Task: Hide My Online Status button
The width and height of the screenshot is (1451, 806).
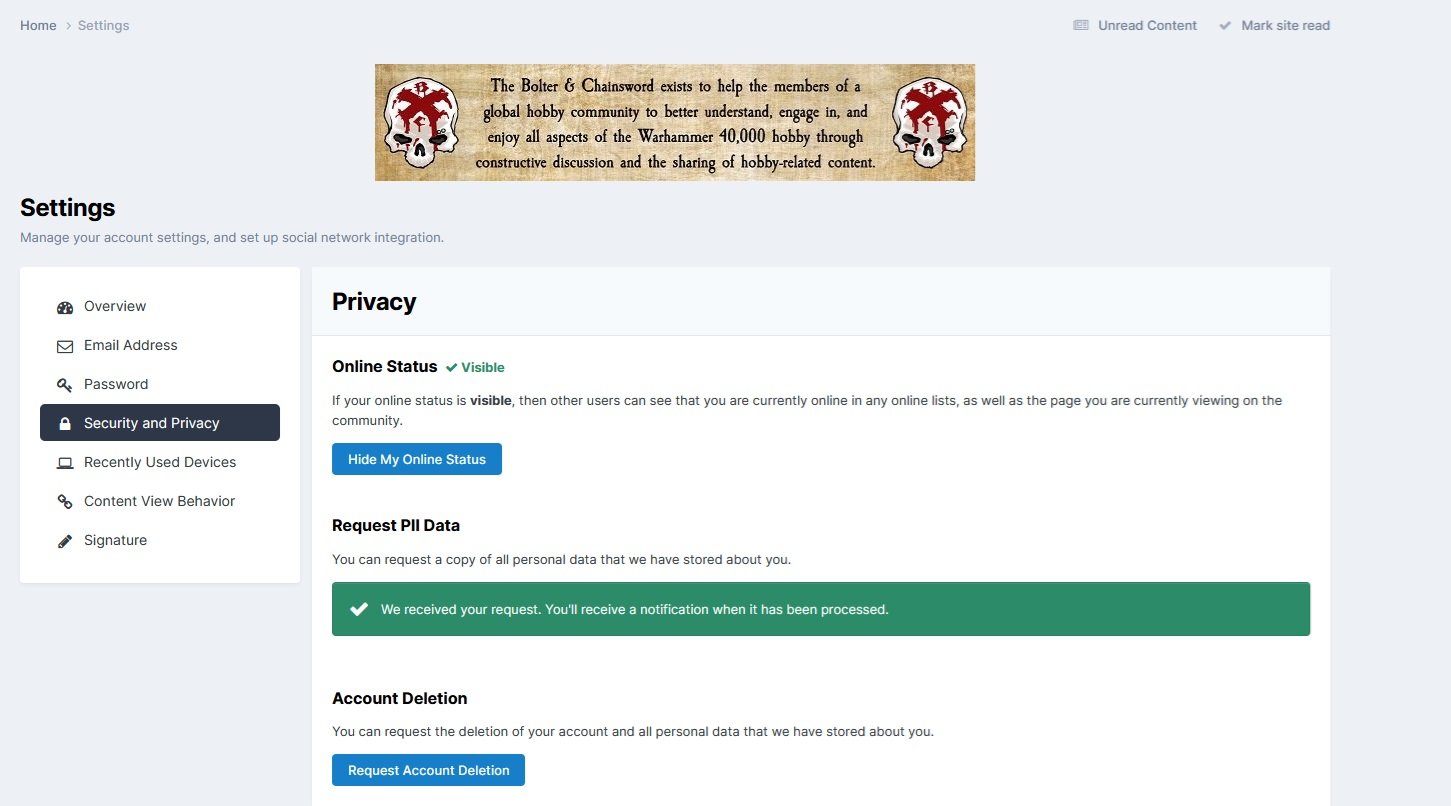Action: coord(417,460)
